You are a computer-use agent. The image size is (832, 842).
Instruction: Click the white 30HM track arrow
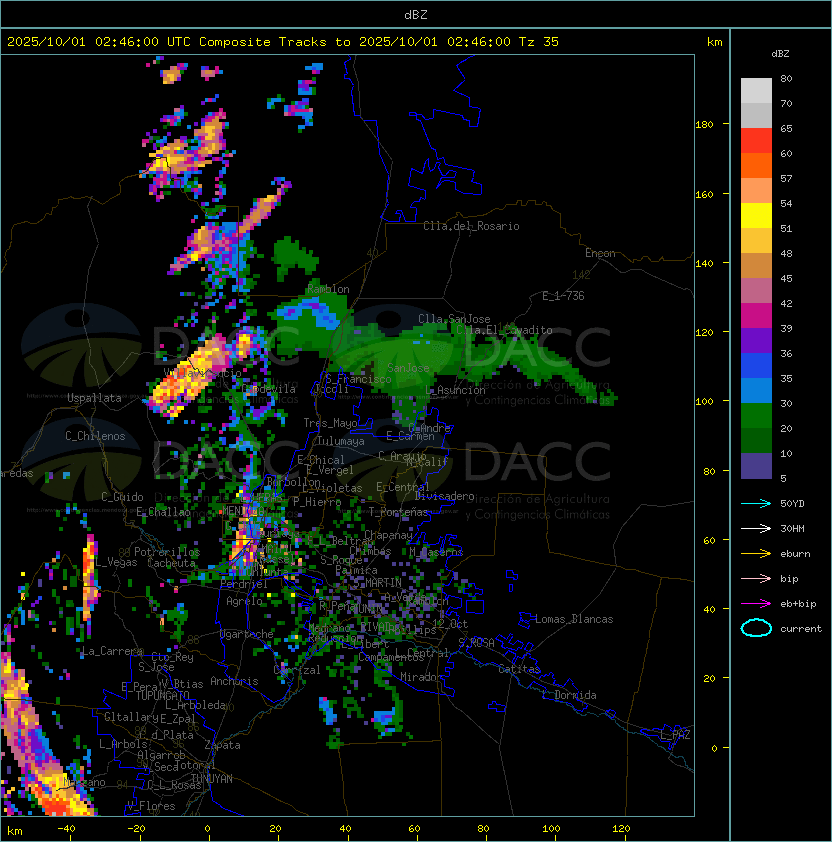tap(756, 528)
